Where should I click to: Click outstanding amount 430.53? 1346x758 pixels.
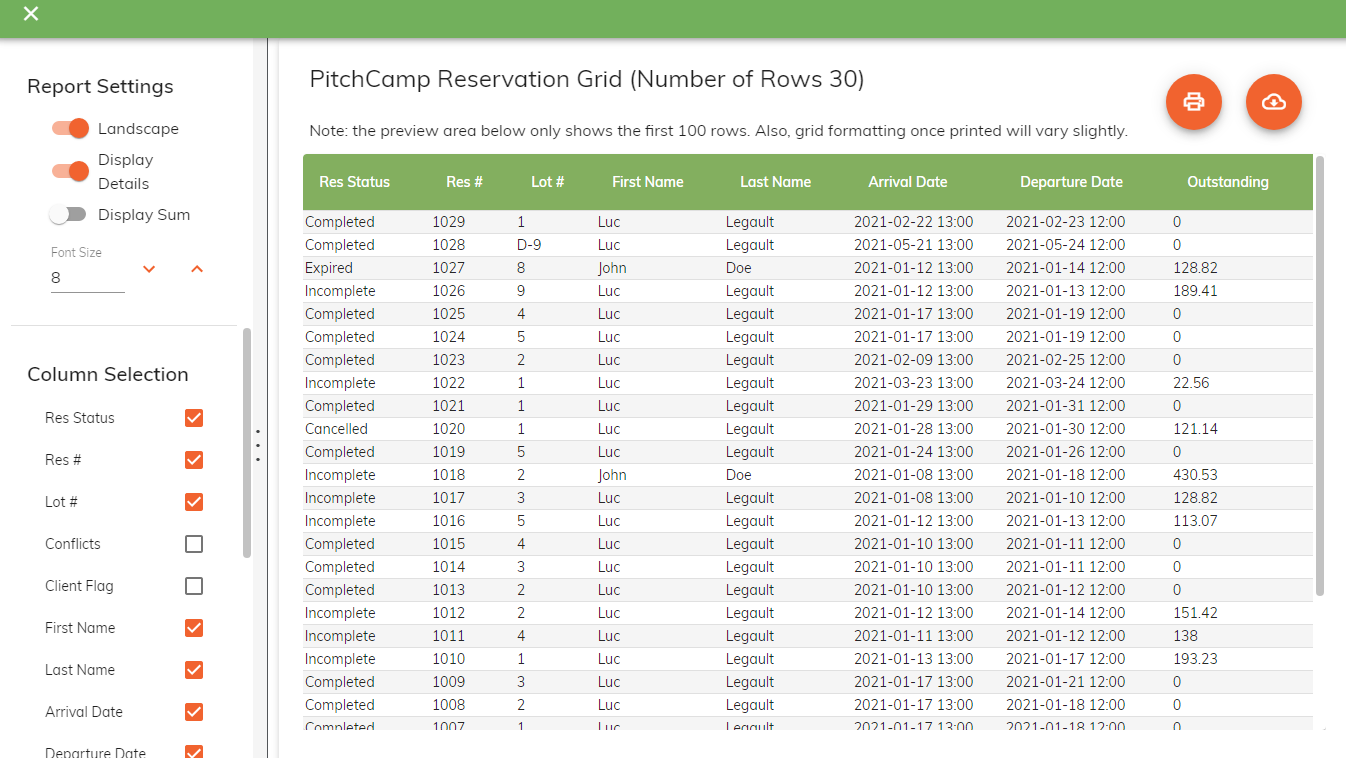[1195, 475]
